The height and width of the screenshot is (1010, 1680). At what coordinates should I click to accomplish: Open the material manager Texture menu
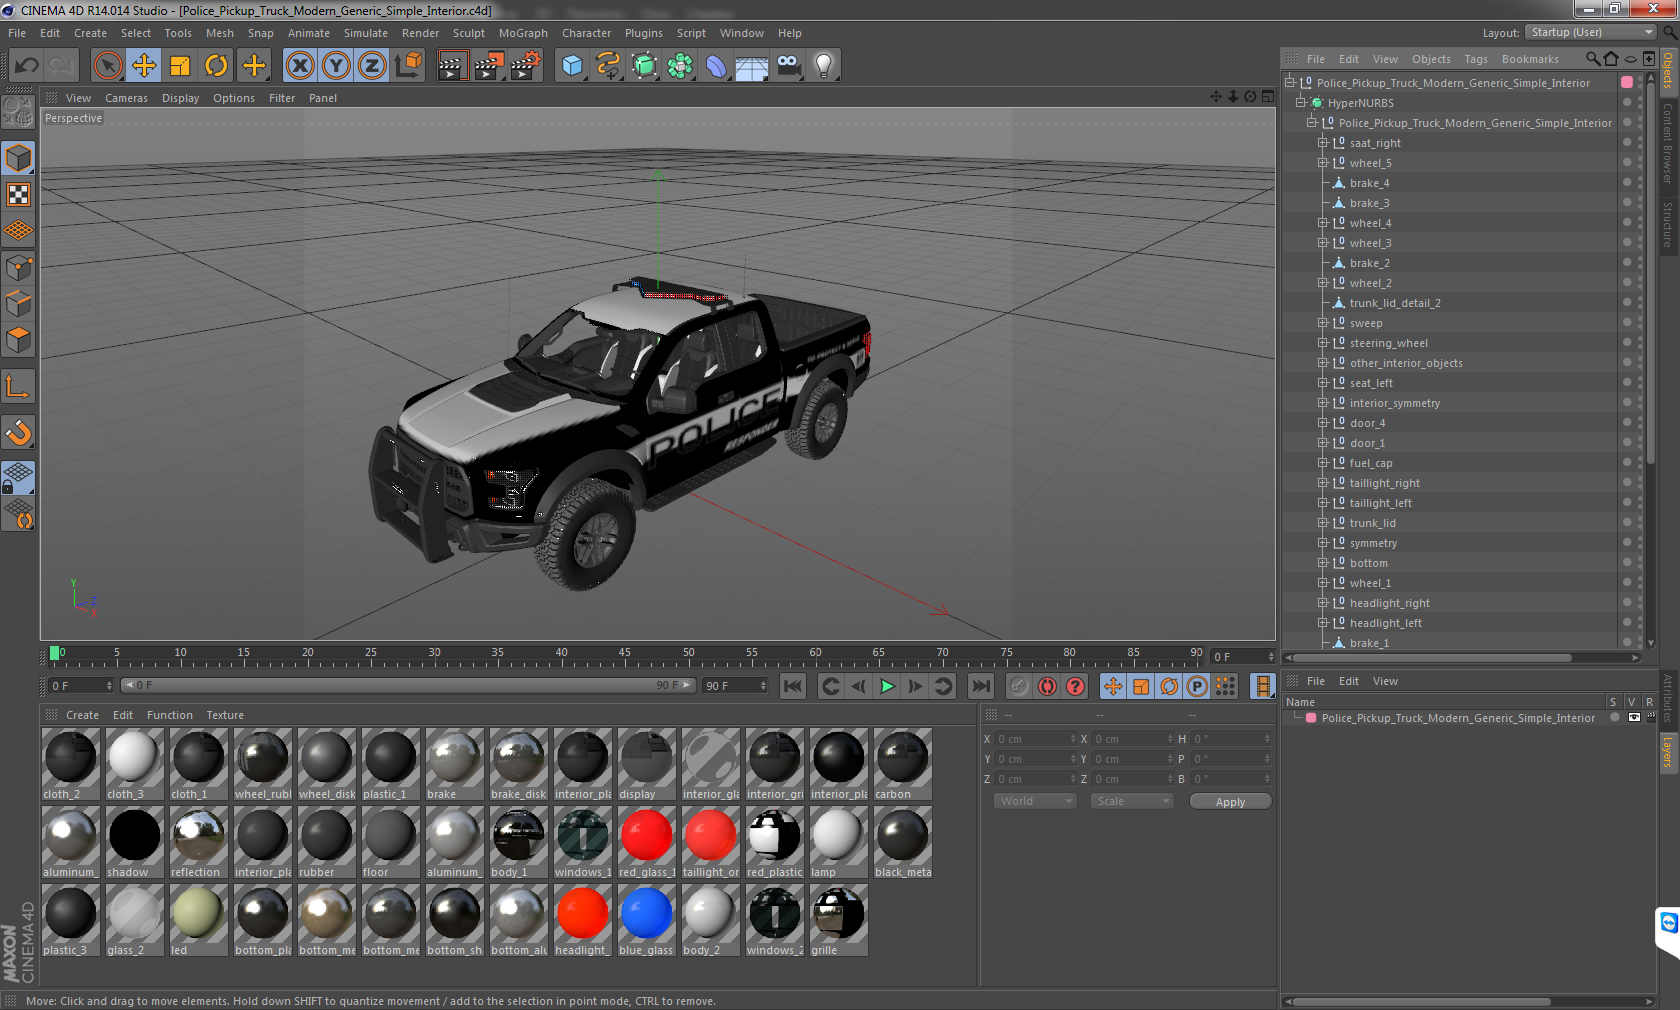pos(225,715)
